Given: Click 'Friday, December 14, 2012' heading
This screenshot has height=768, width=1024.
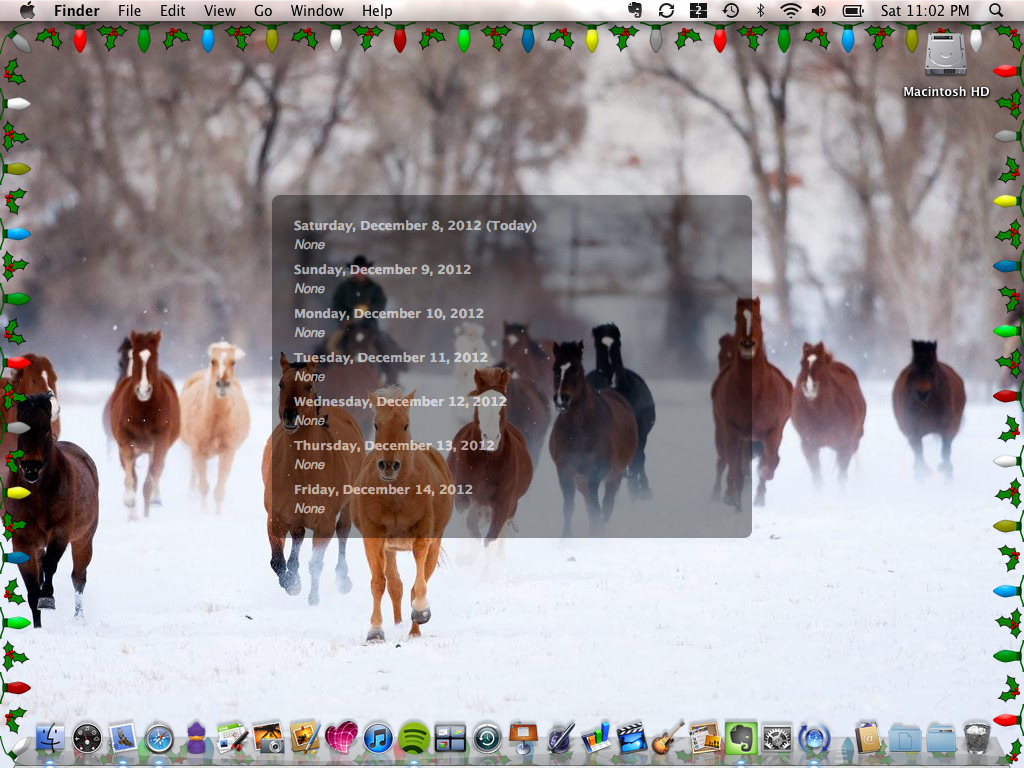Looking at the screenshot, I should pos(383,489).
